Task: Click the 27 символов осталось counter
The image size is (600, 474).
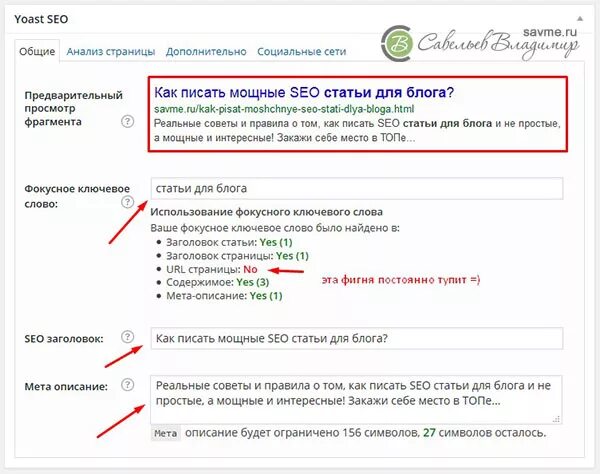Action: tap(484, 433)
